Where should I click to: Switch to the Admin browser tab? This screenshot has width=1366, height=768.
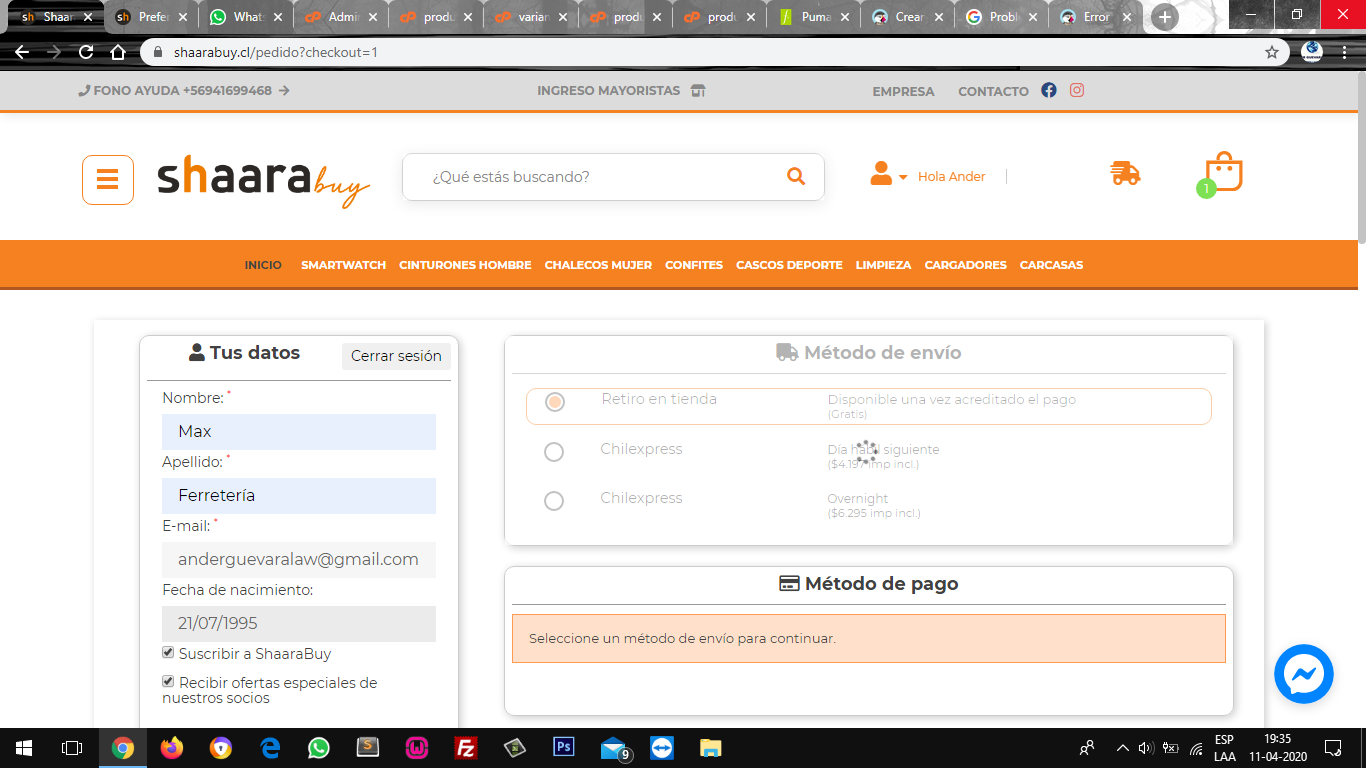click(x=341, y=17)
